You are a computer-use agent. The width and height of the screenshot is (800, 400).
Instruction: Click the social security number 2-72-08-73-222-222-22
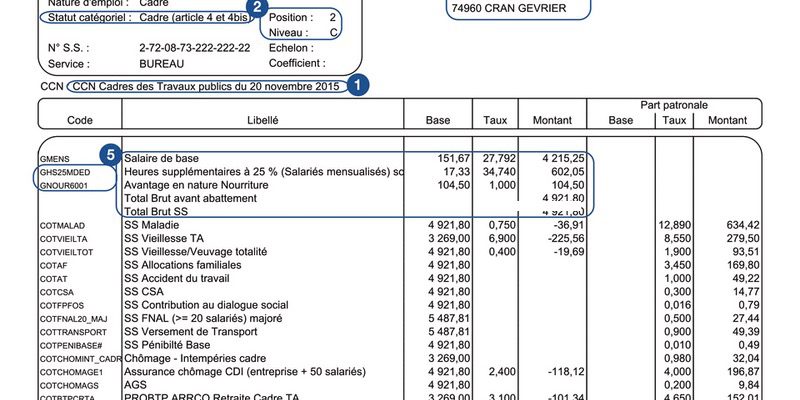194,48
